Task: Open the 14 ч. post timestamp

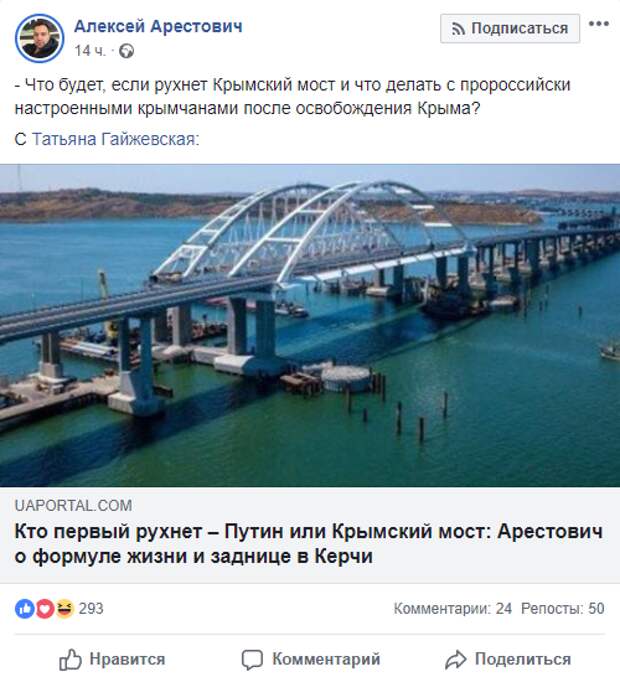Action: pyautogui.click(x=90, y=51)
